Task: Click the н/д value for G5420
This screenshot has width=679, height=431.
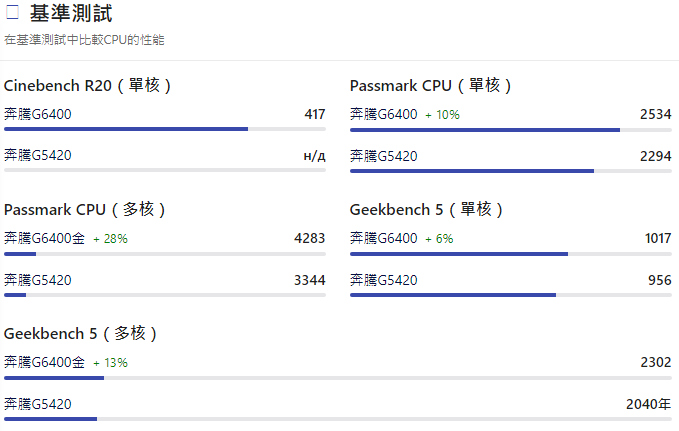Action: click(313, 155)
